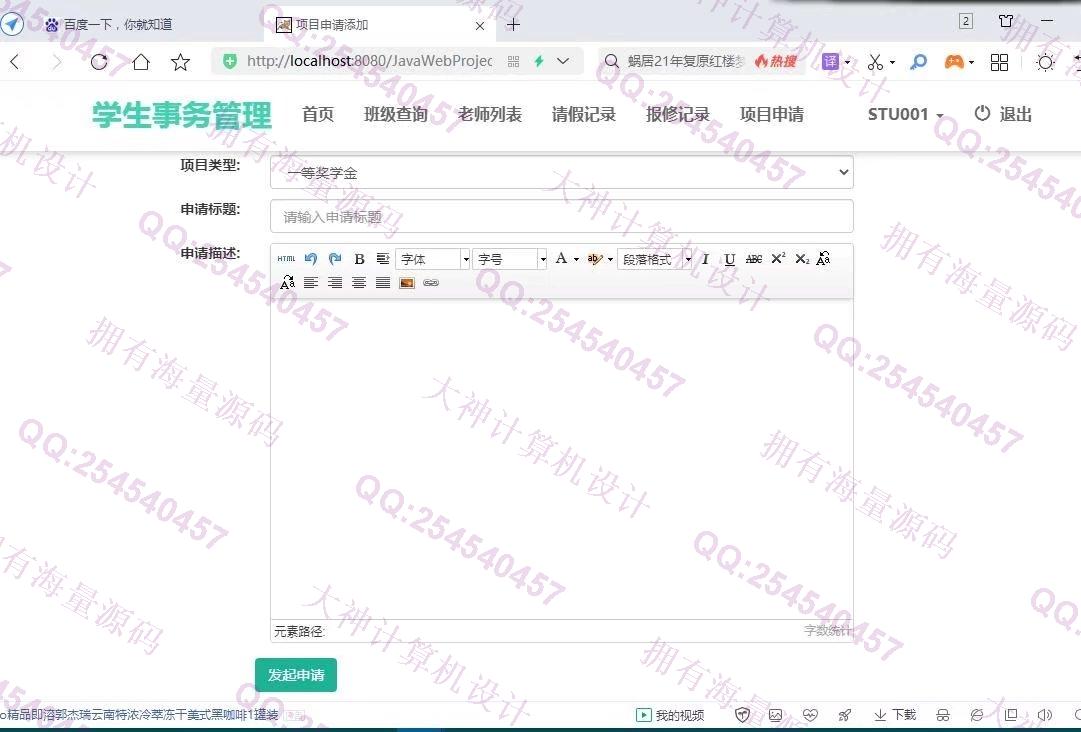Open the browser apps grid icon
Image resolution: width=1081 pixels, height=732 pixels.
[1000, 62]
